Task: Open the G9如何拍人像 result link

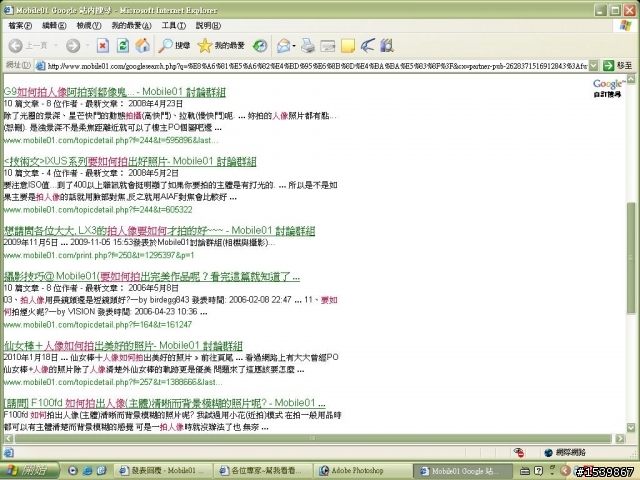Action: [114, 92]
